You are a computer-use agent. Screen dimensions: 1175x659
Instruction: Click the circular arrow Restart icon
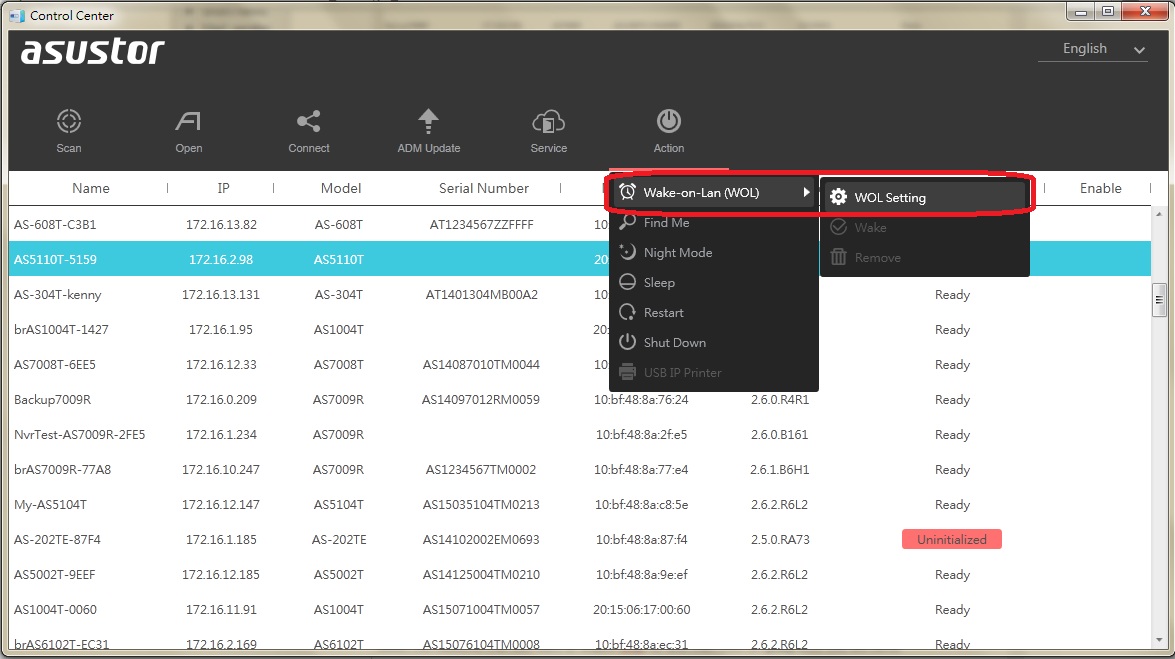click(627, 312)
